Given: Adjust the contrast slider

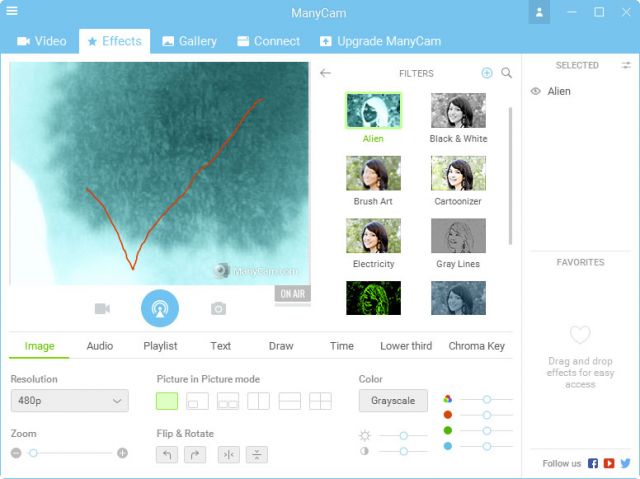Looking at the screenshot, I should tap(404, 451).
